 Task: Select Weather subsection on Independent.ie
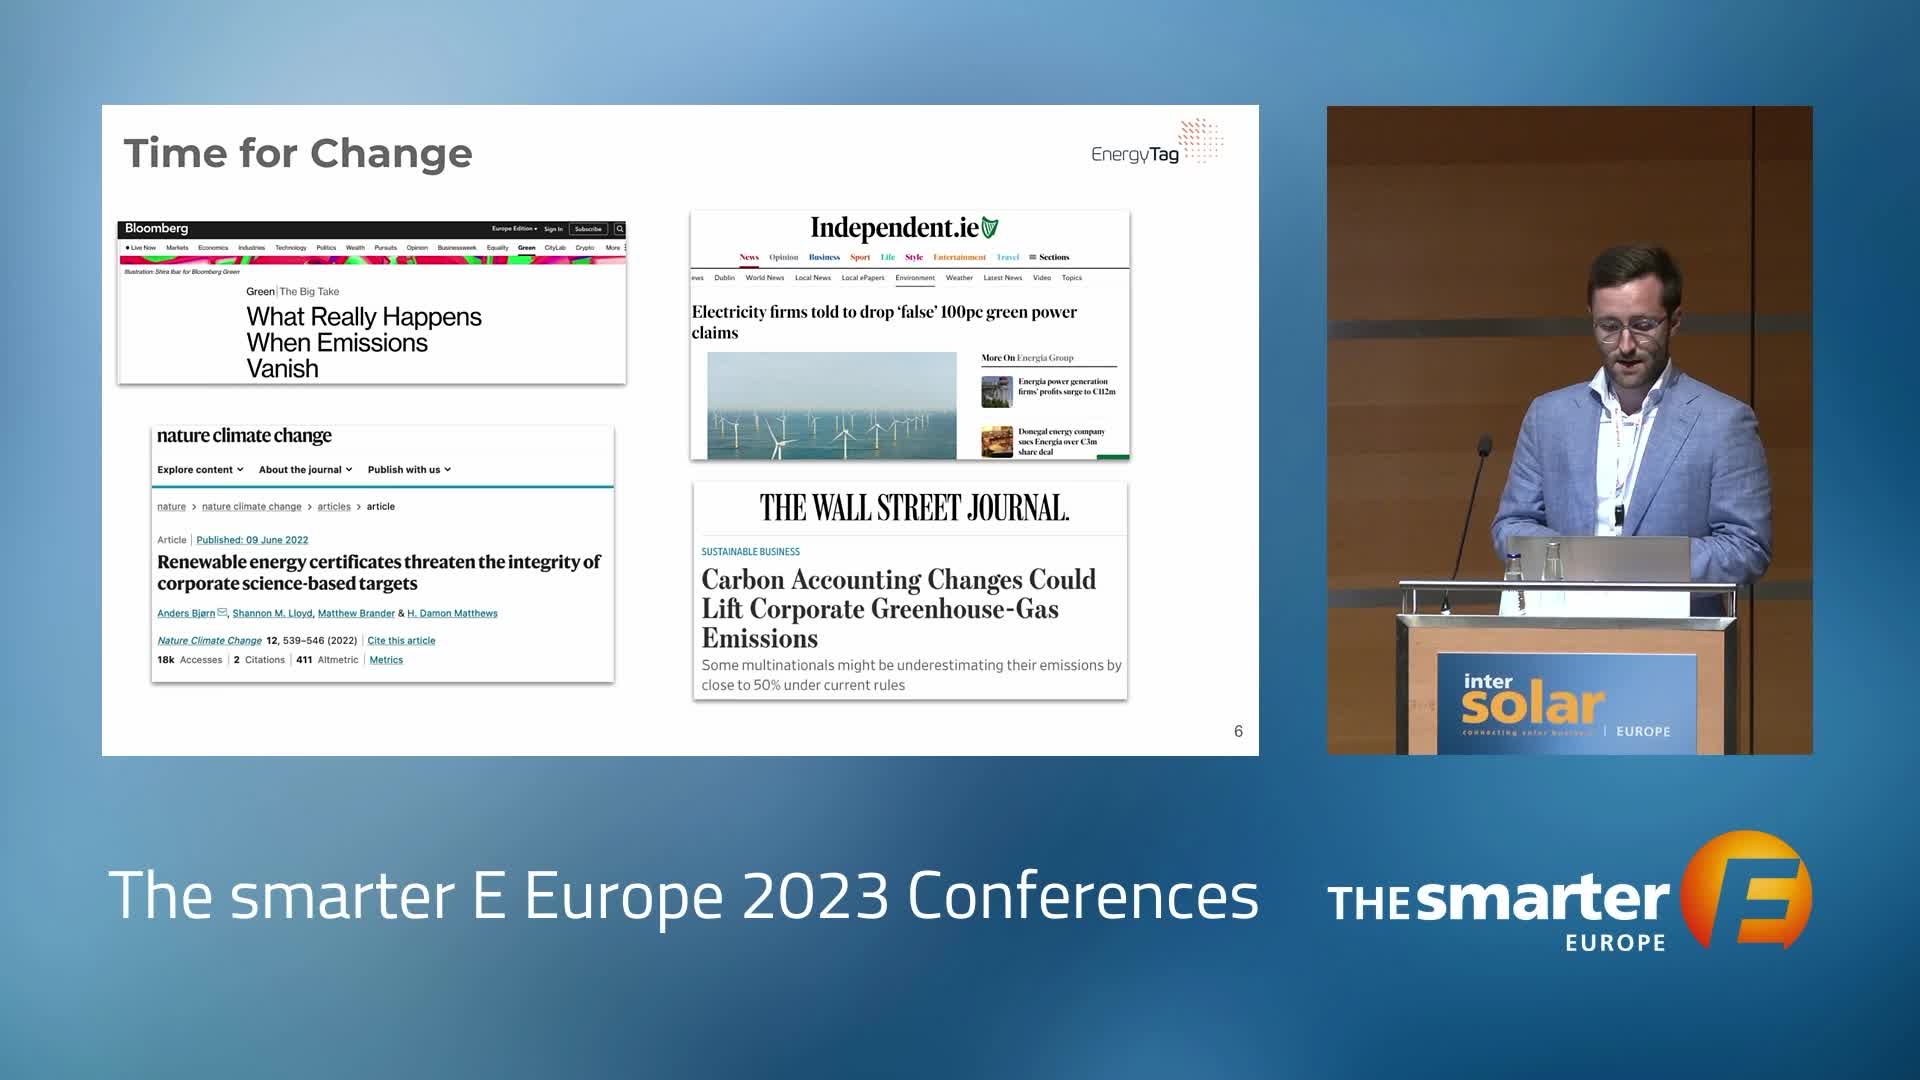959,278
